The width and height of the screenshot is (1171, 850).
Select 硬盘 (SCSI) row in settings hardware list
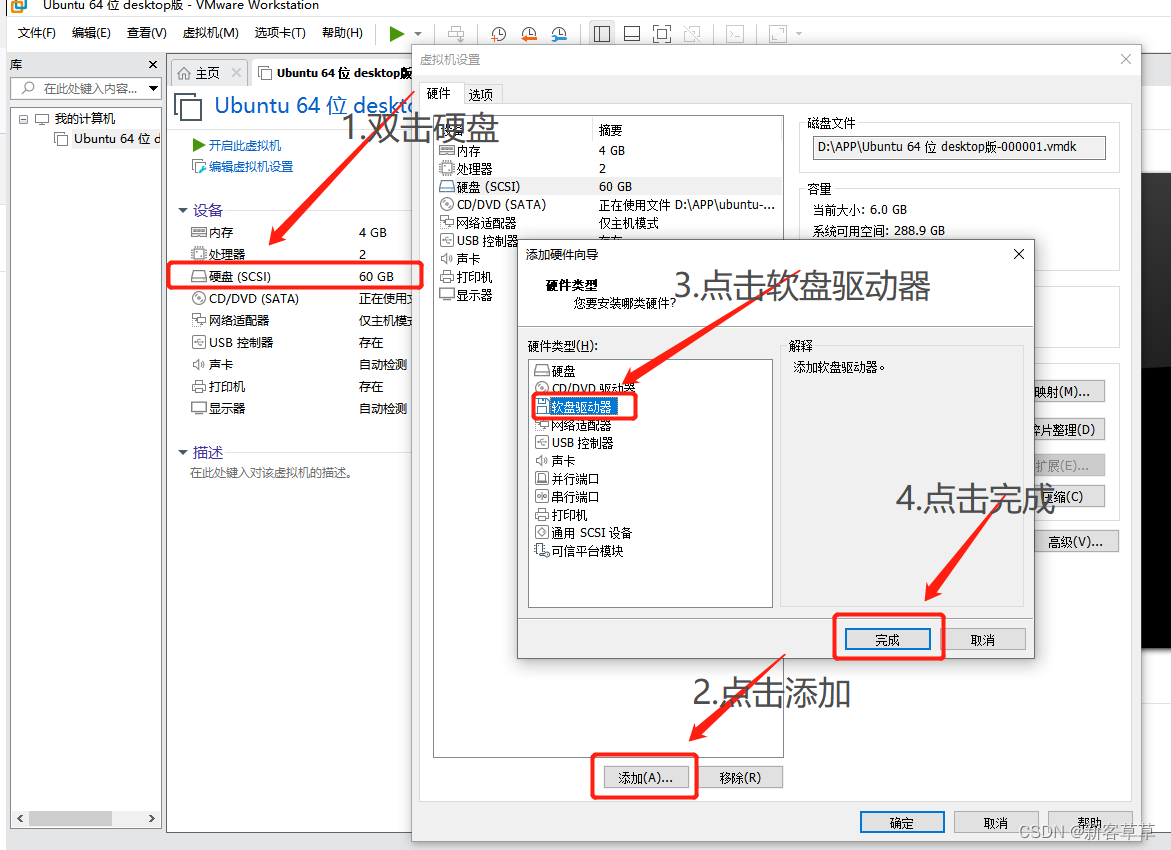pyautogui.click(x=609, y=187)
